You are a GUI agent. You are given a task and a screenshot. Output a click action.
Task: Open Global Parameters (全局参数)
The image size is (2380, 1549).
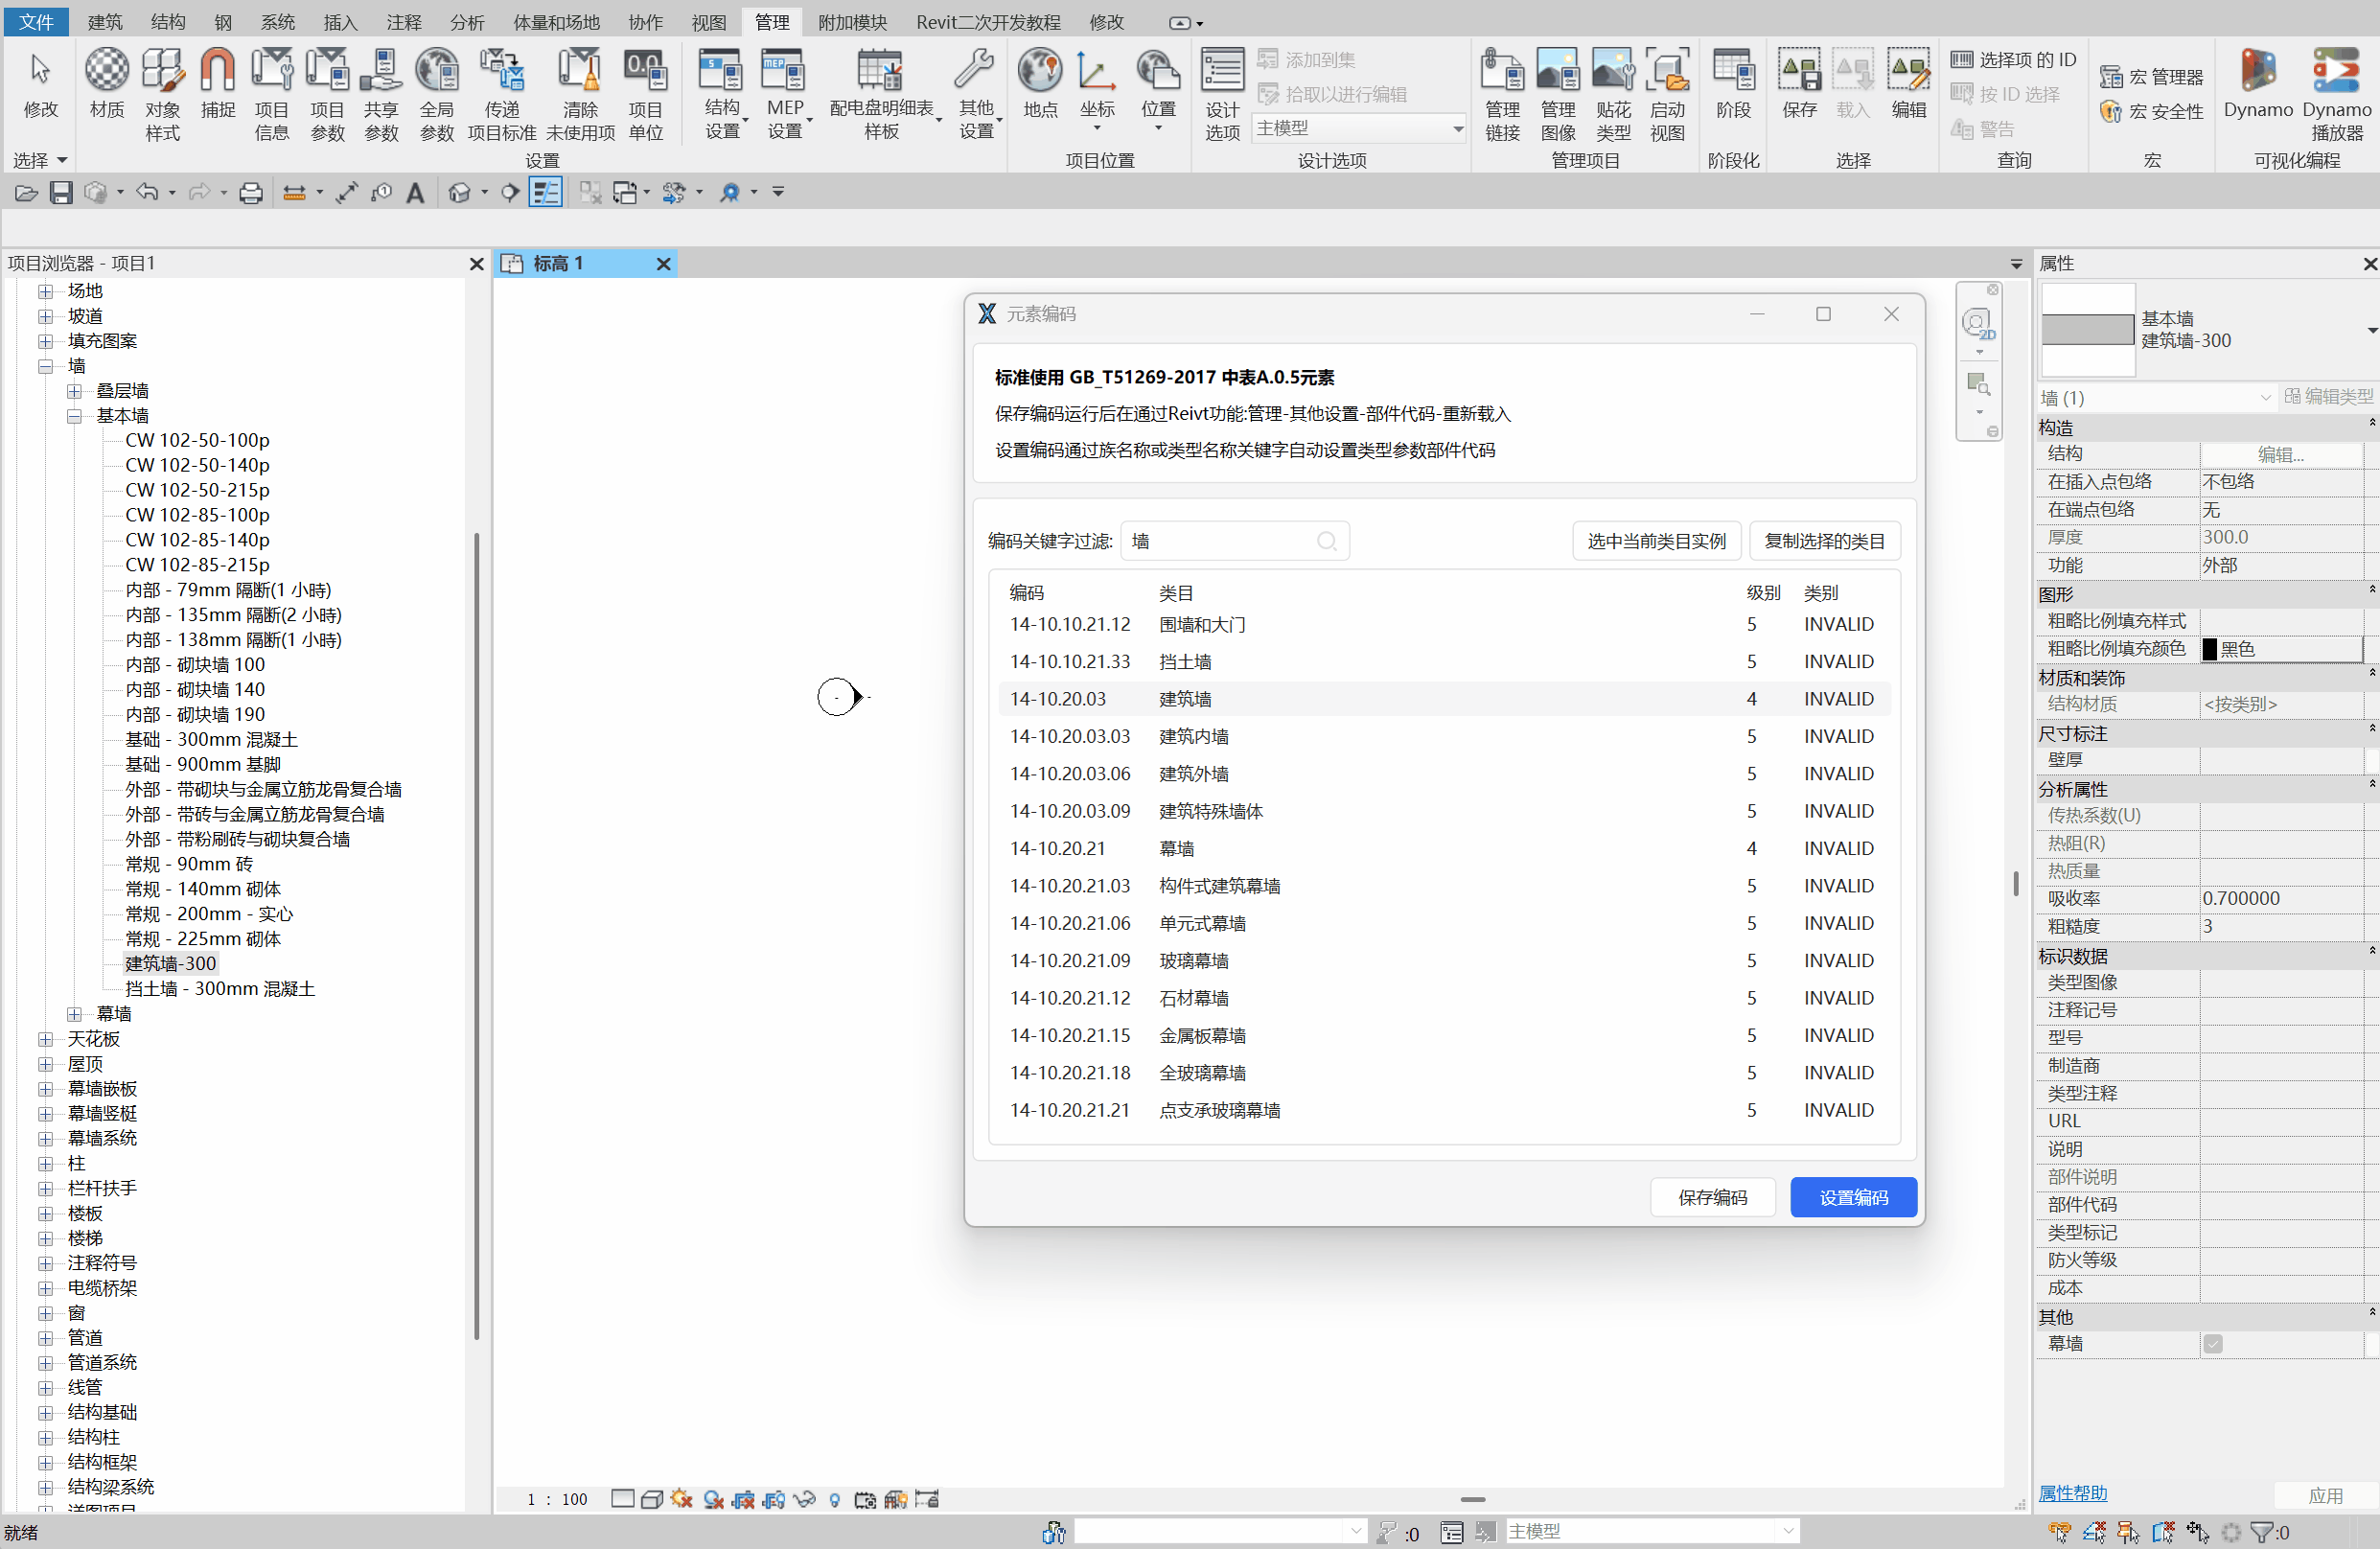(x=437, y=95)
